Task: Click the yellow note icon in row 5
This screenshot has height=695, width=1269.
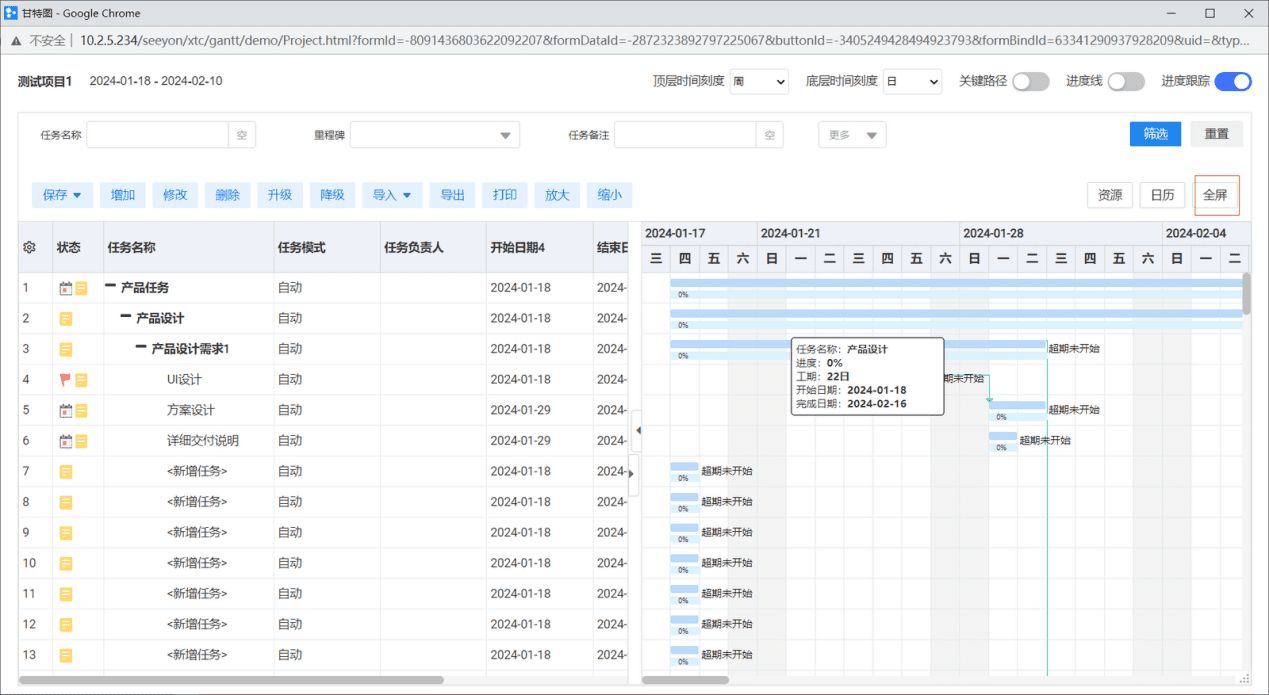Action: [x=81, y=410]
